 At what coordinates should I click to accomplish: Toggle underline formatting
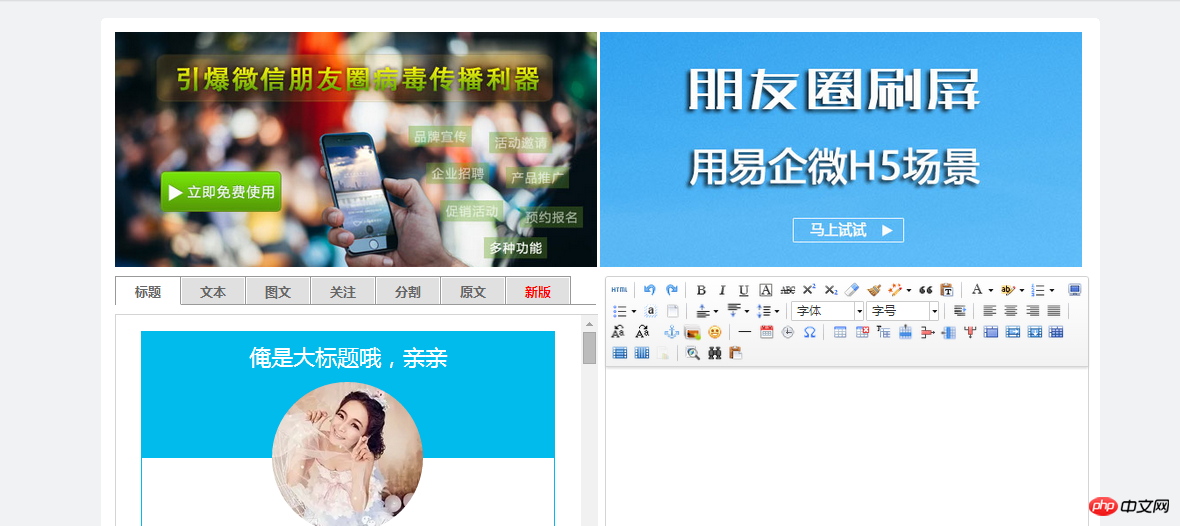[744, 290]
